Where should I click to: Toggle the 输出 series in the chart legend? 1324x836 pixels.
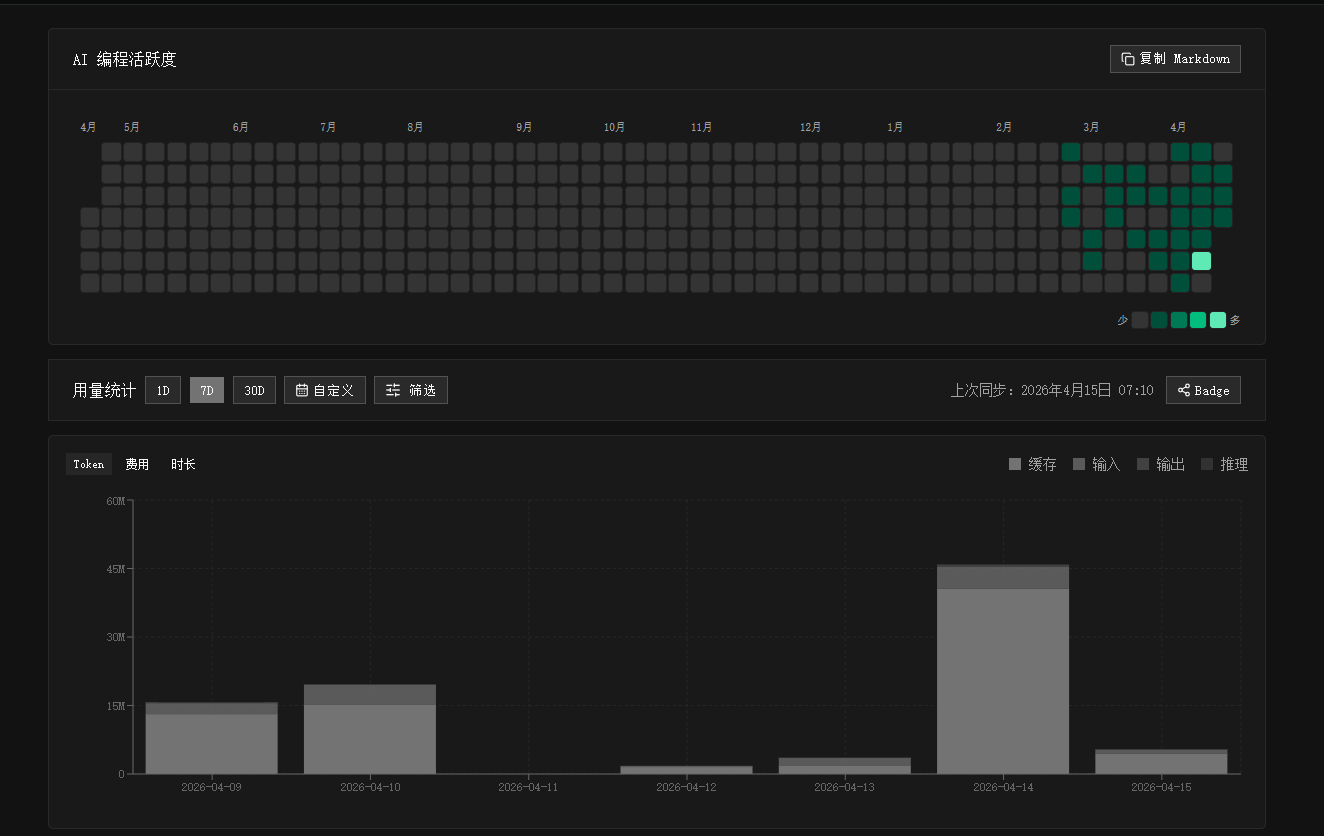pos(1161,464)
